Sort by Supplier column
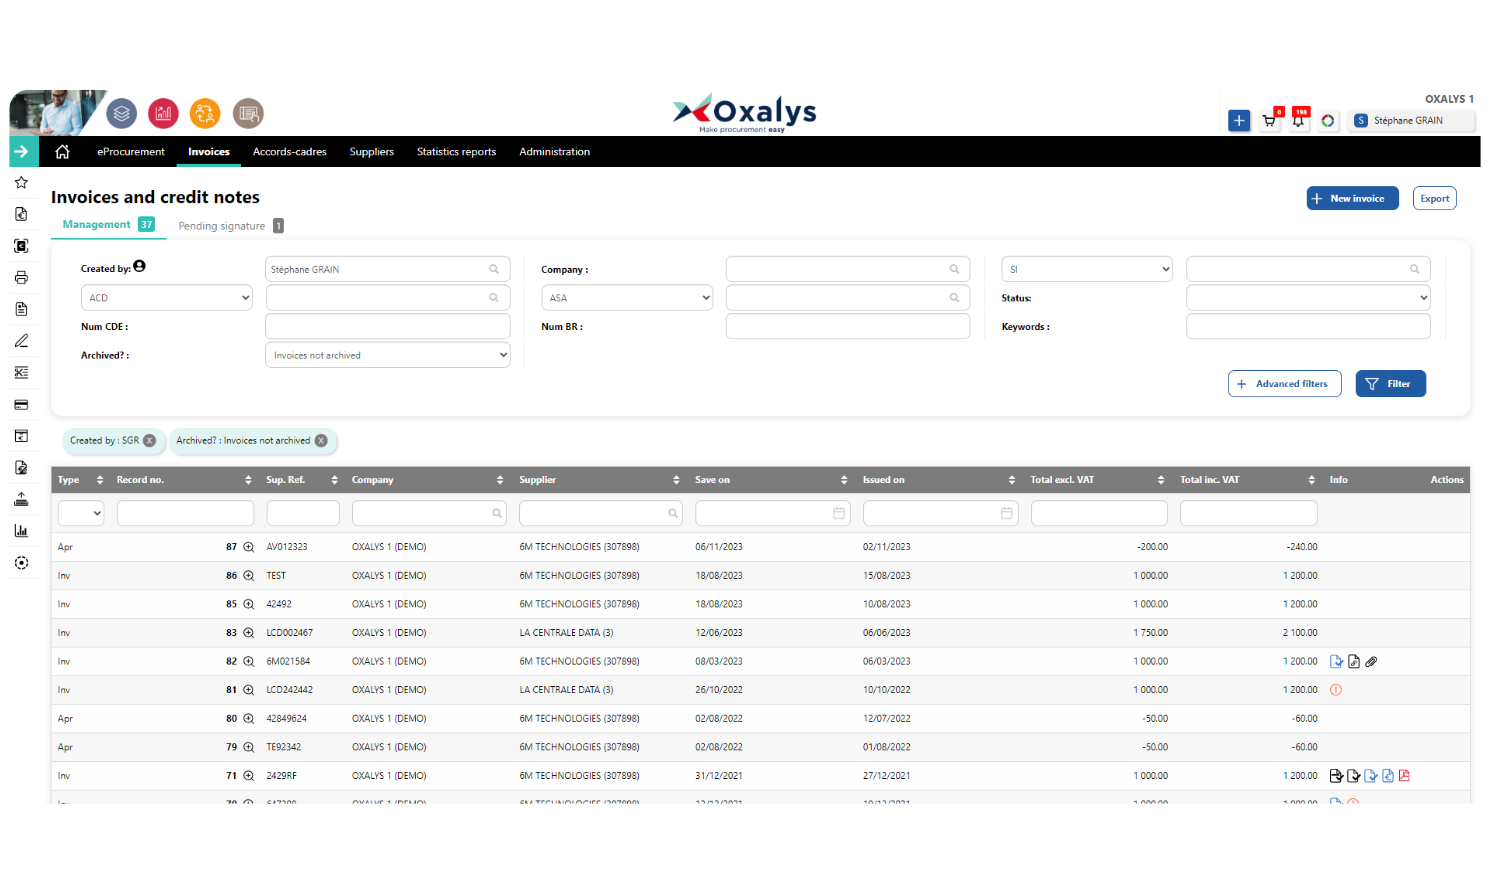The height and width of the screenshot is (896, 1490). pos(676,480)
